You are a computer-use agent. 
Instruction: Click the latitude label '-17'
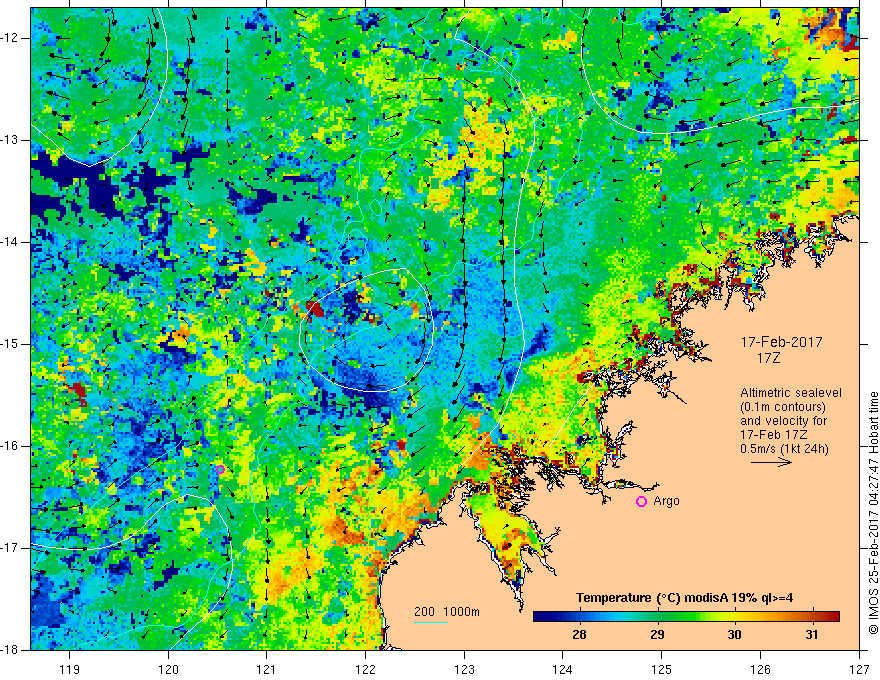pyautogui.click(x=10, y=548)
